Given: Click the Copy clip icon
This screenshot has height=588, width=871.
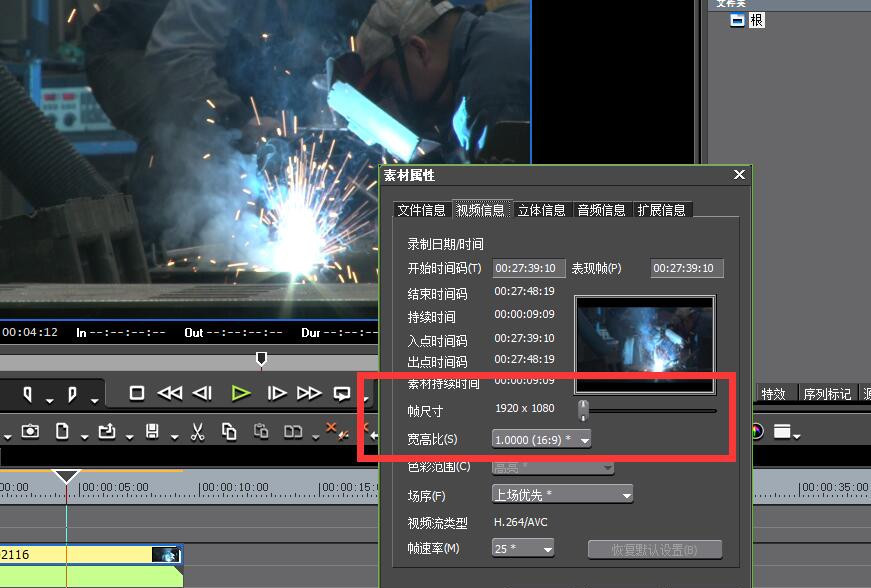Looking at the screenshot, I should click(x=230, y=432).
